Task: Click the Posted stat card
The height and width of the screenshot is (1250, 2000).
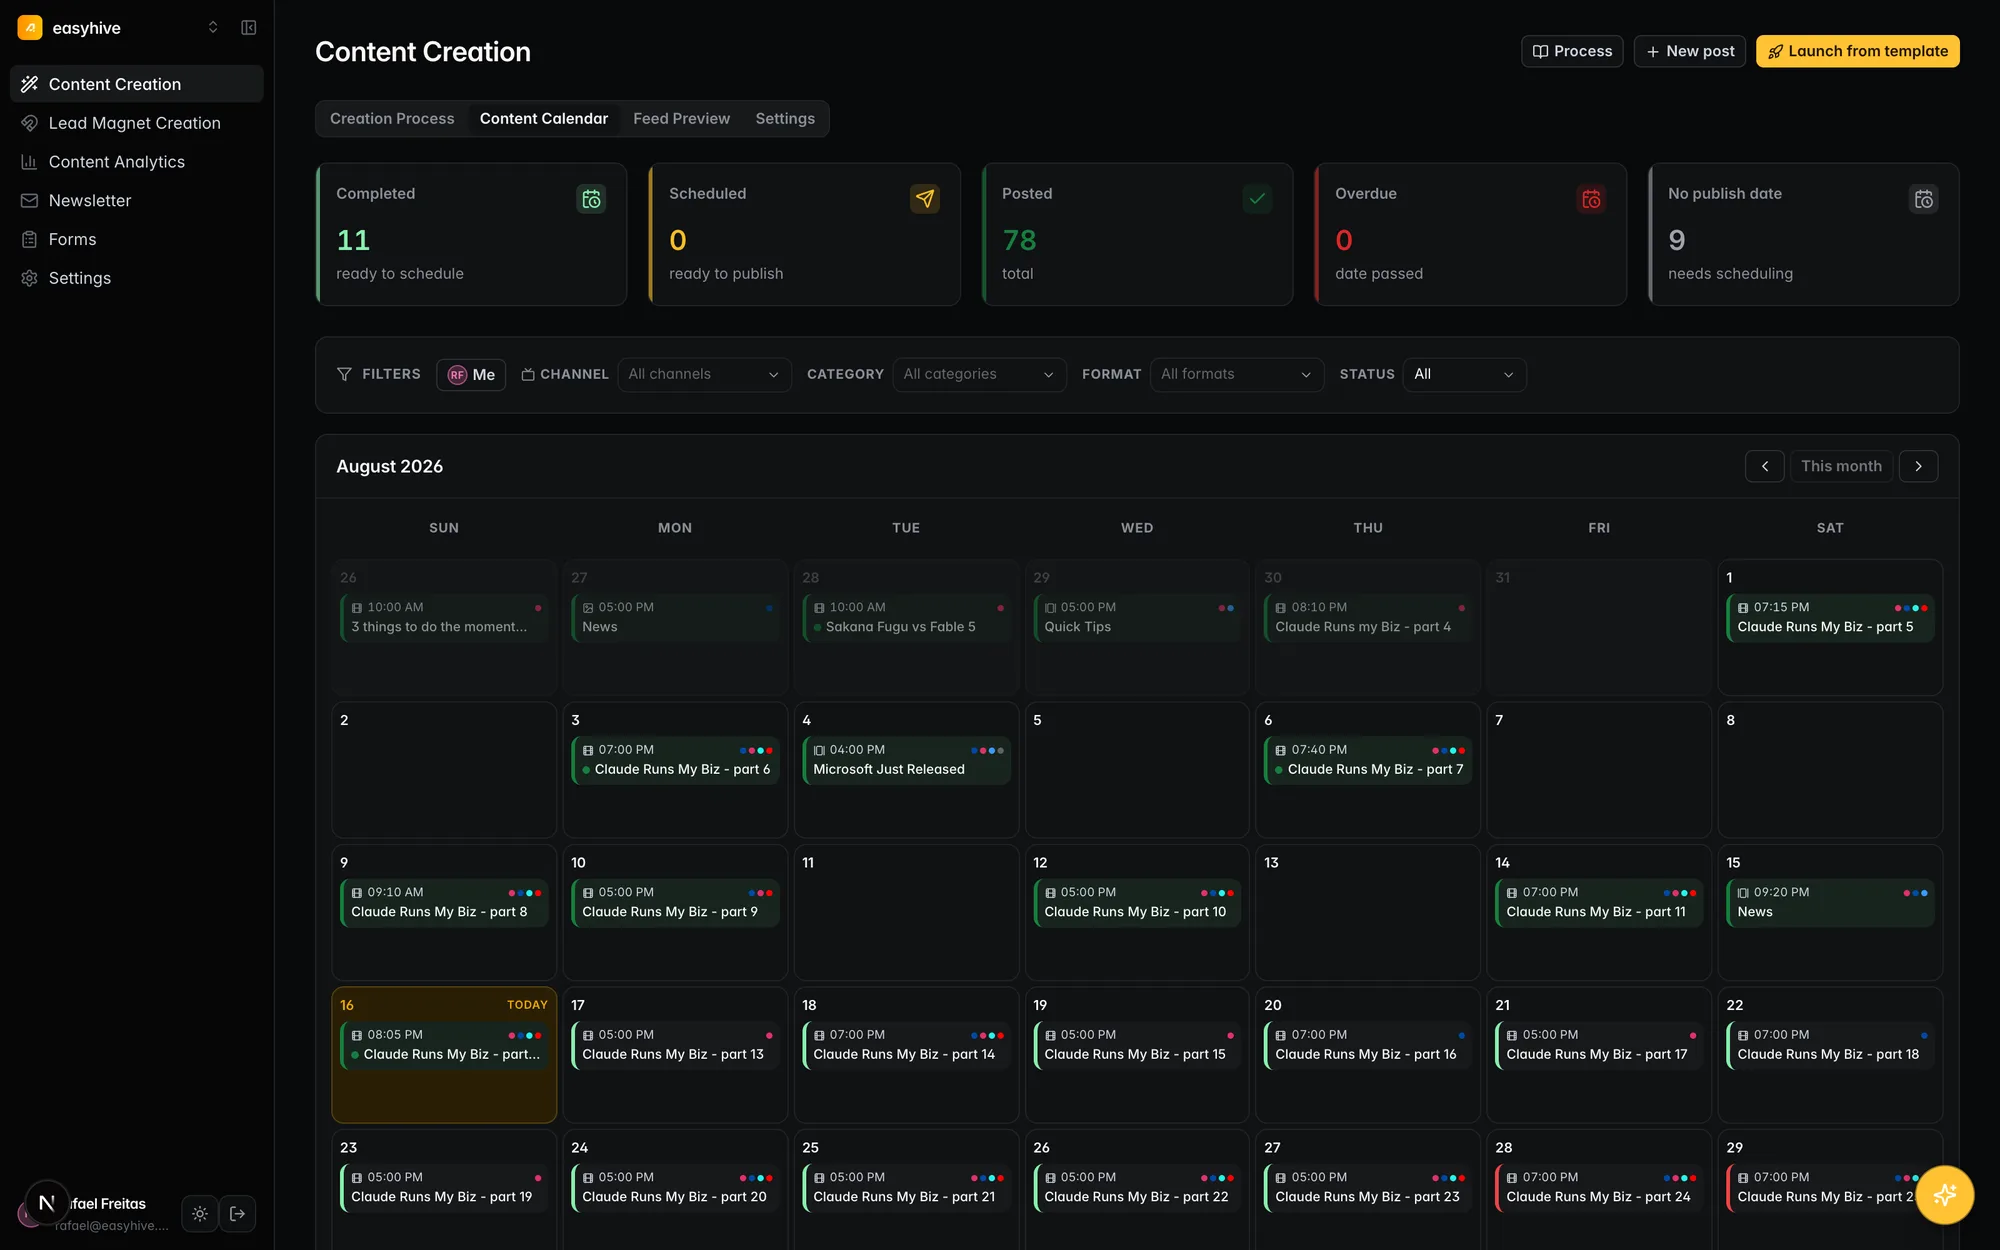Action: (x=1137, y=234)
